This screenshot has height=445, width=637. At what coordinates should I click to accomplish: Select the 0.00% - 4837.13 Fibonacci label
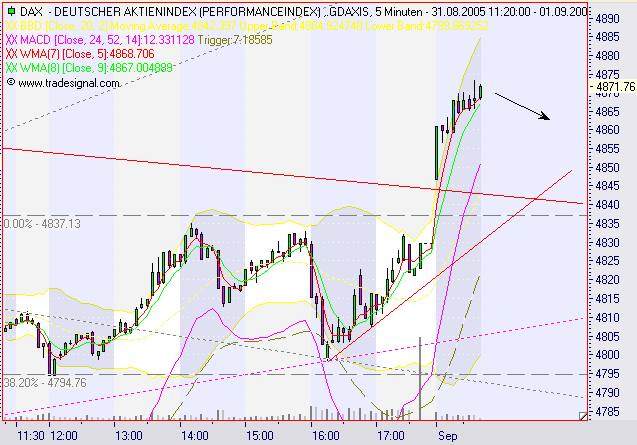[x=42, y=224]
